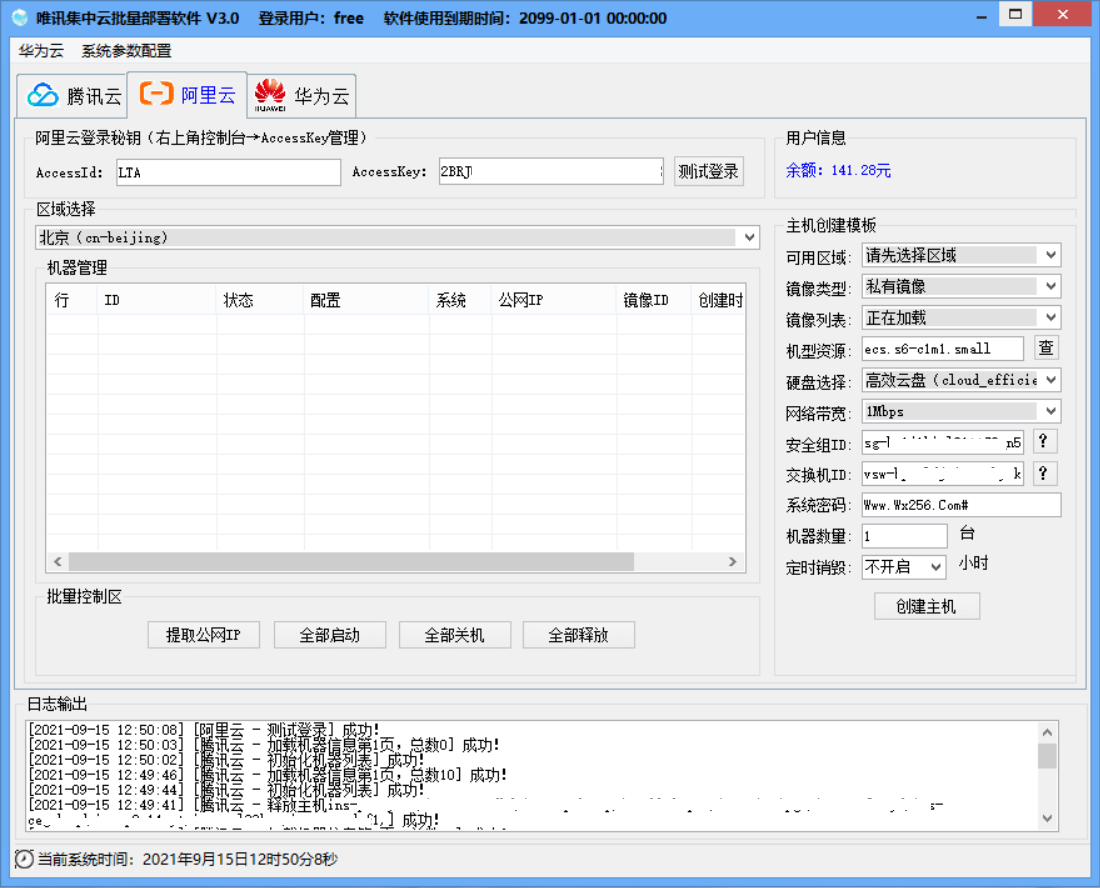Open the 镜像类型 dropdown

tap(961, 286)
